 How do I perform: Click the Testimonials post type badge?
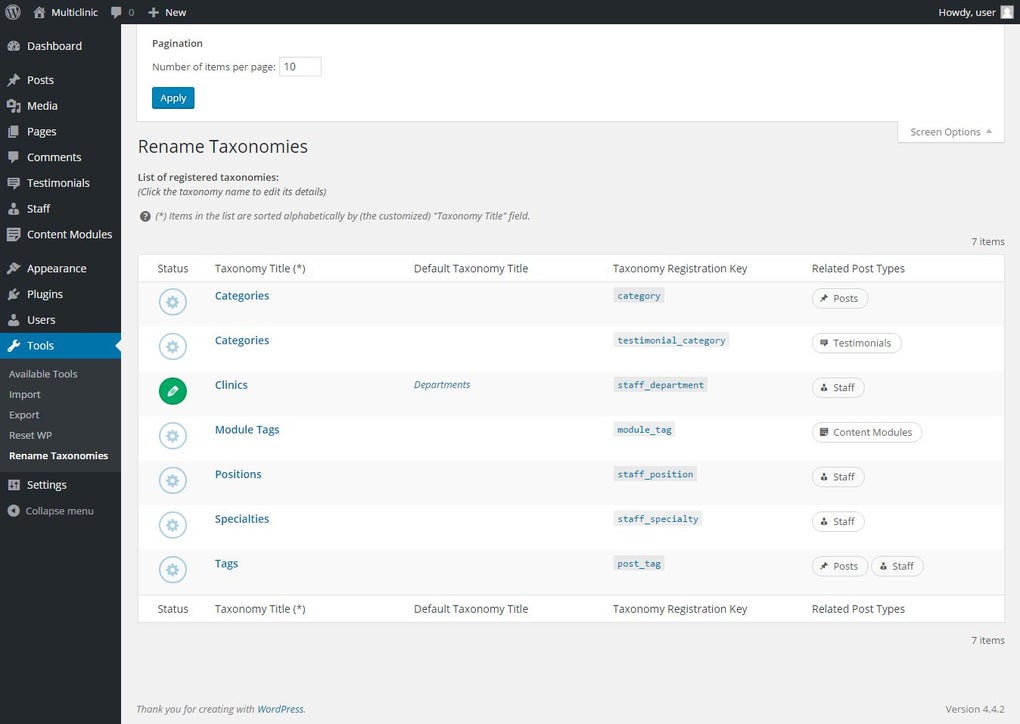[x=856, y=343]
